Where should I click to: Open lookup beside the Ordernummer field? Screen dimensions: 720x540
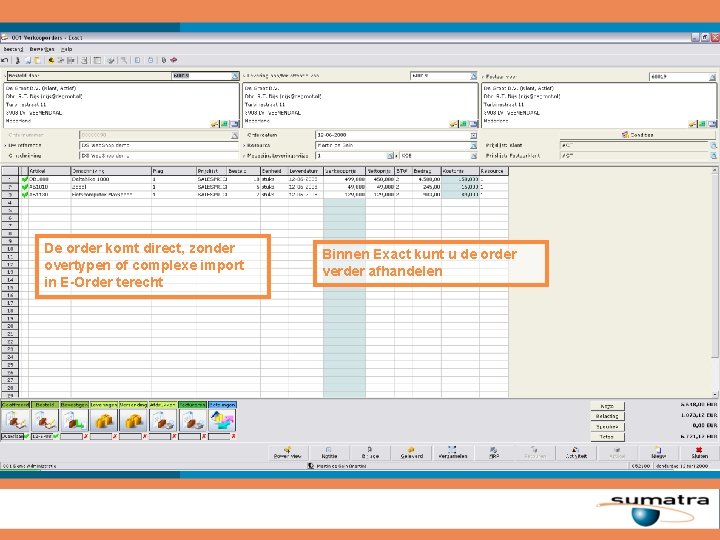[235, 135]
